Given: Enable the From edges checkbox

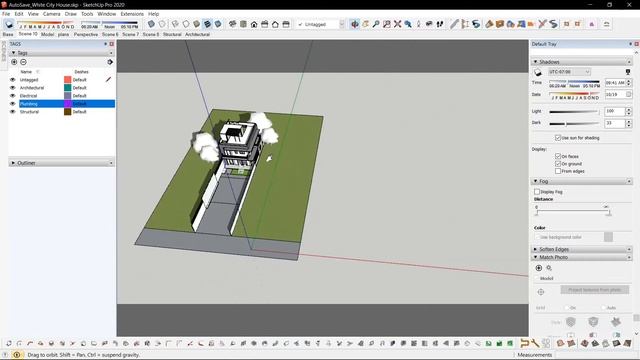Looking at the screenshot, I should pos(558,171).
